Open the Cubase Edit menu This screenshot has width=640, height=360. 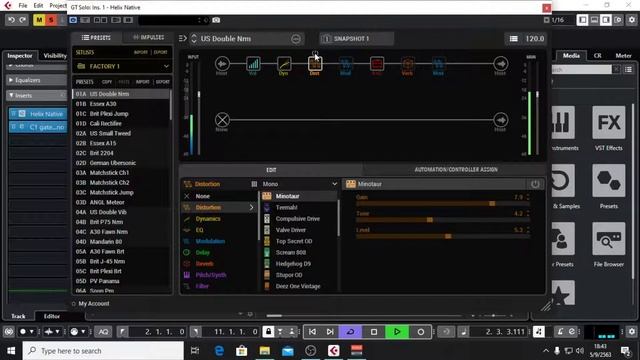(38, 6)
